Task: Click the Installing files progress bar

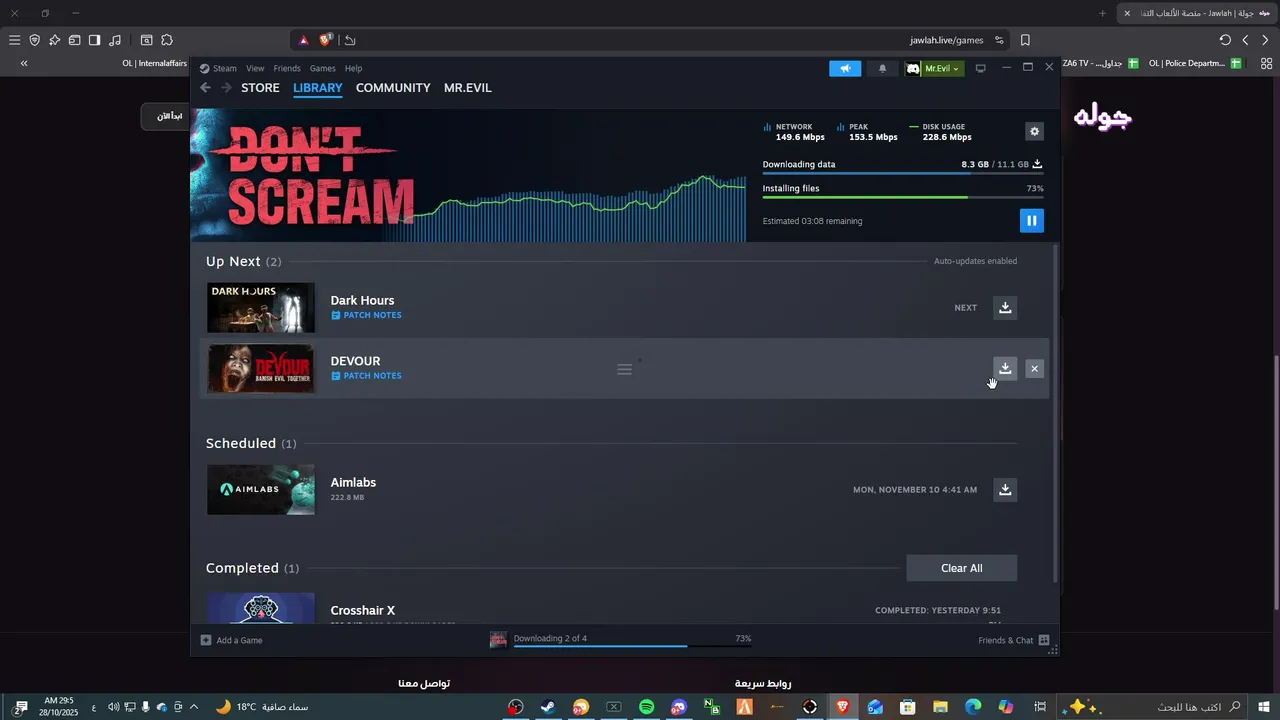Action: coord(903,197)
